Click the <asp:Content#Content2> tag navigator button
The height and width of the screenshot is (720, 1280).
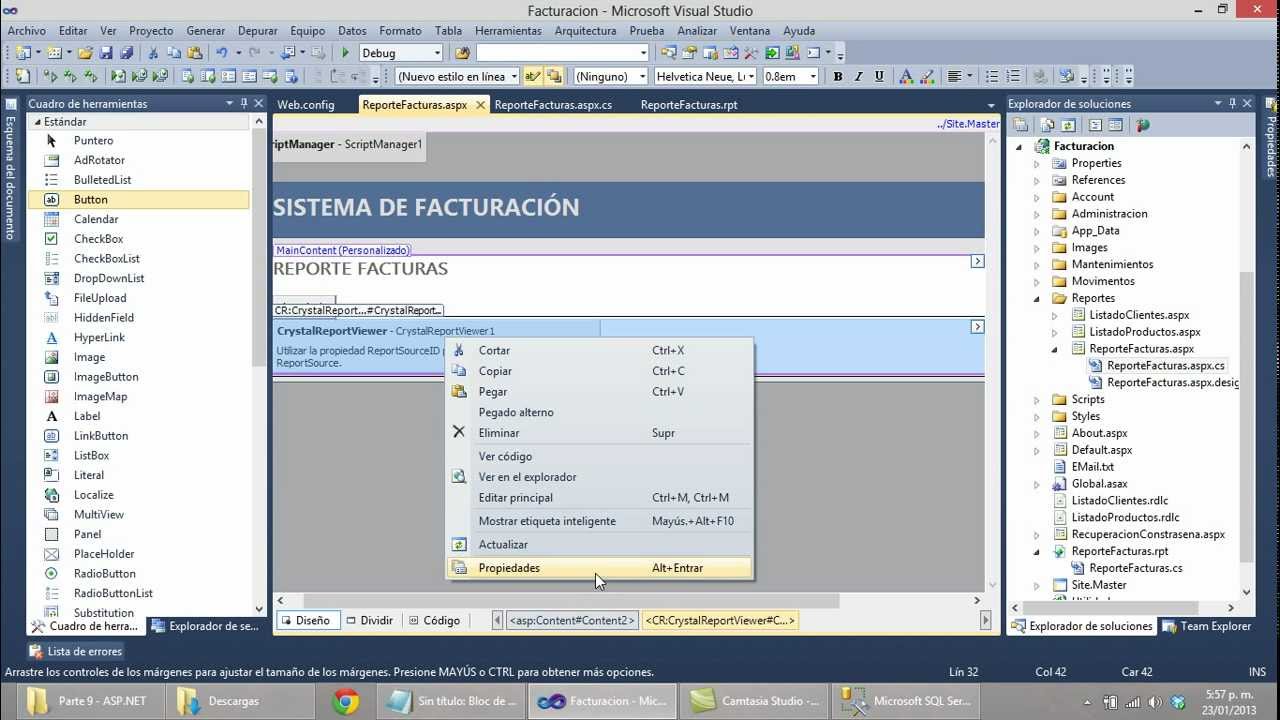572,620
